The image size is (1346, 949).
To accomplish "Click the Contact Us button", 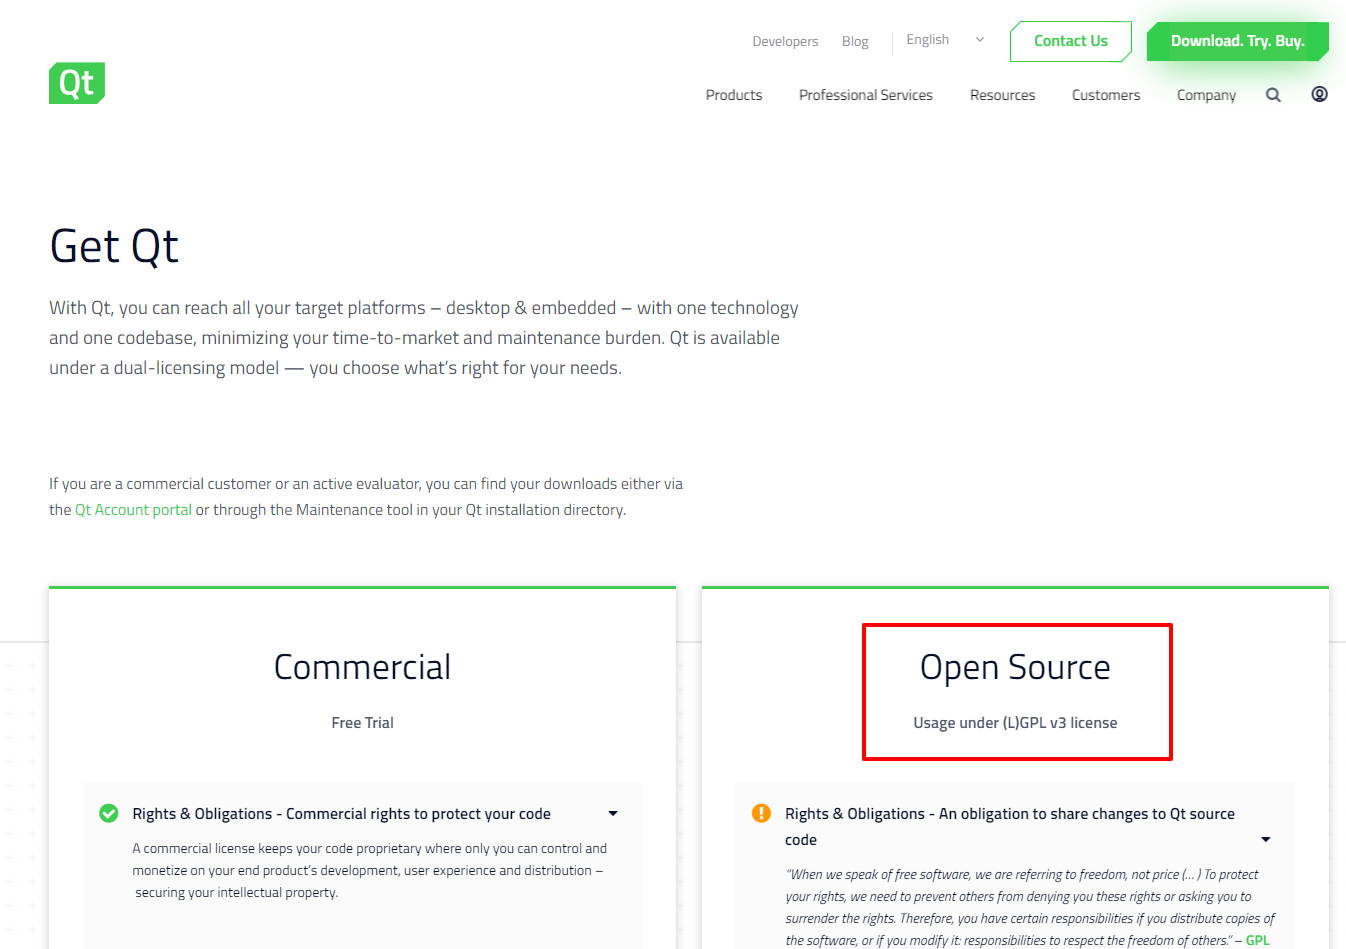I will click(1070, 41).
